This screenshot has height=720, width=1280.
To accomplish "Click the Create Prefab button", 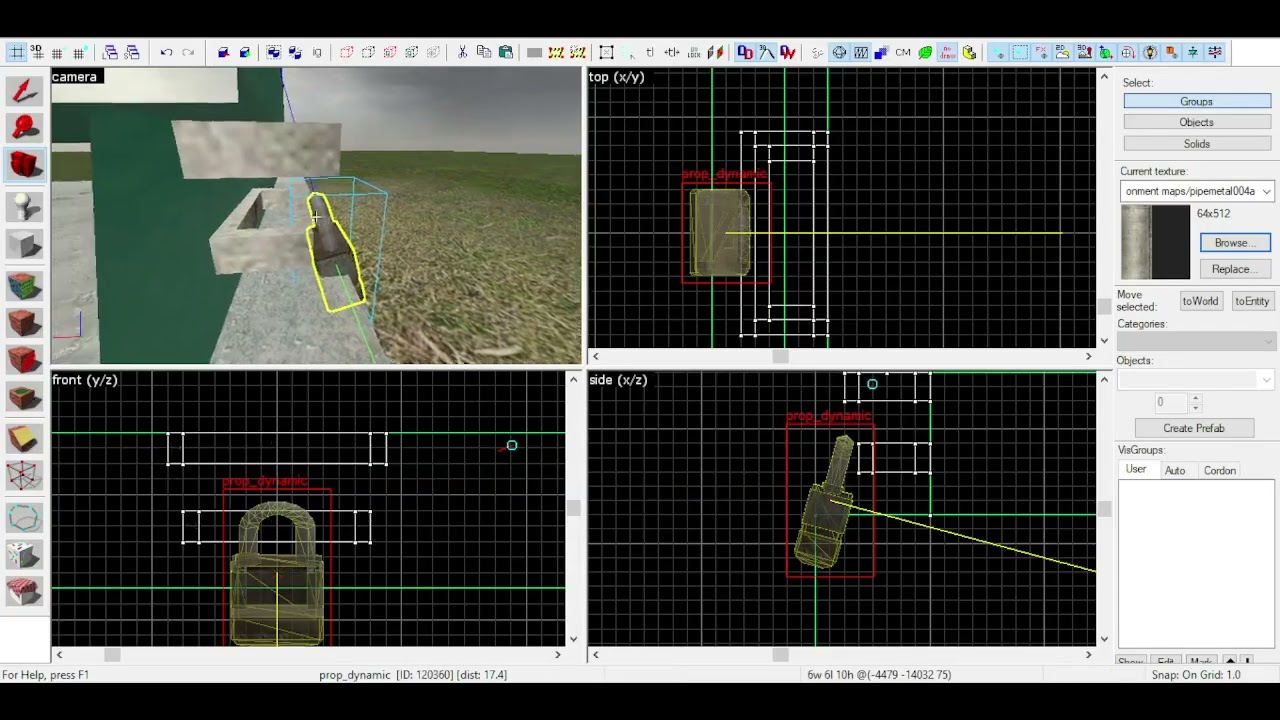I will coord(1194,428).
